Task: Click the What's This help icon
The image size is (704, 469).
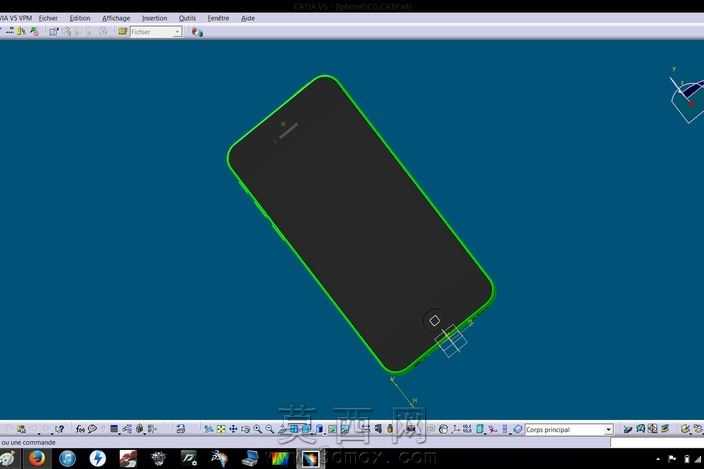Action: [x=59, y=429]
